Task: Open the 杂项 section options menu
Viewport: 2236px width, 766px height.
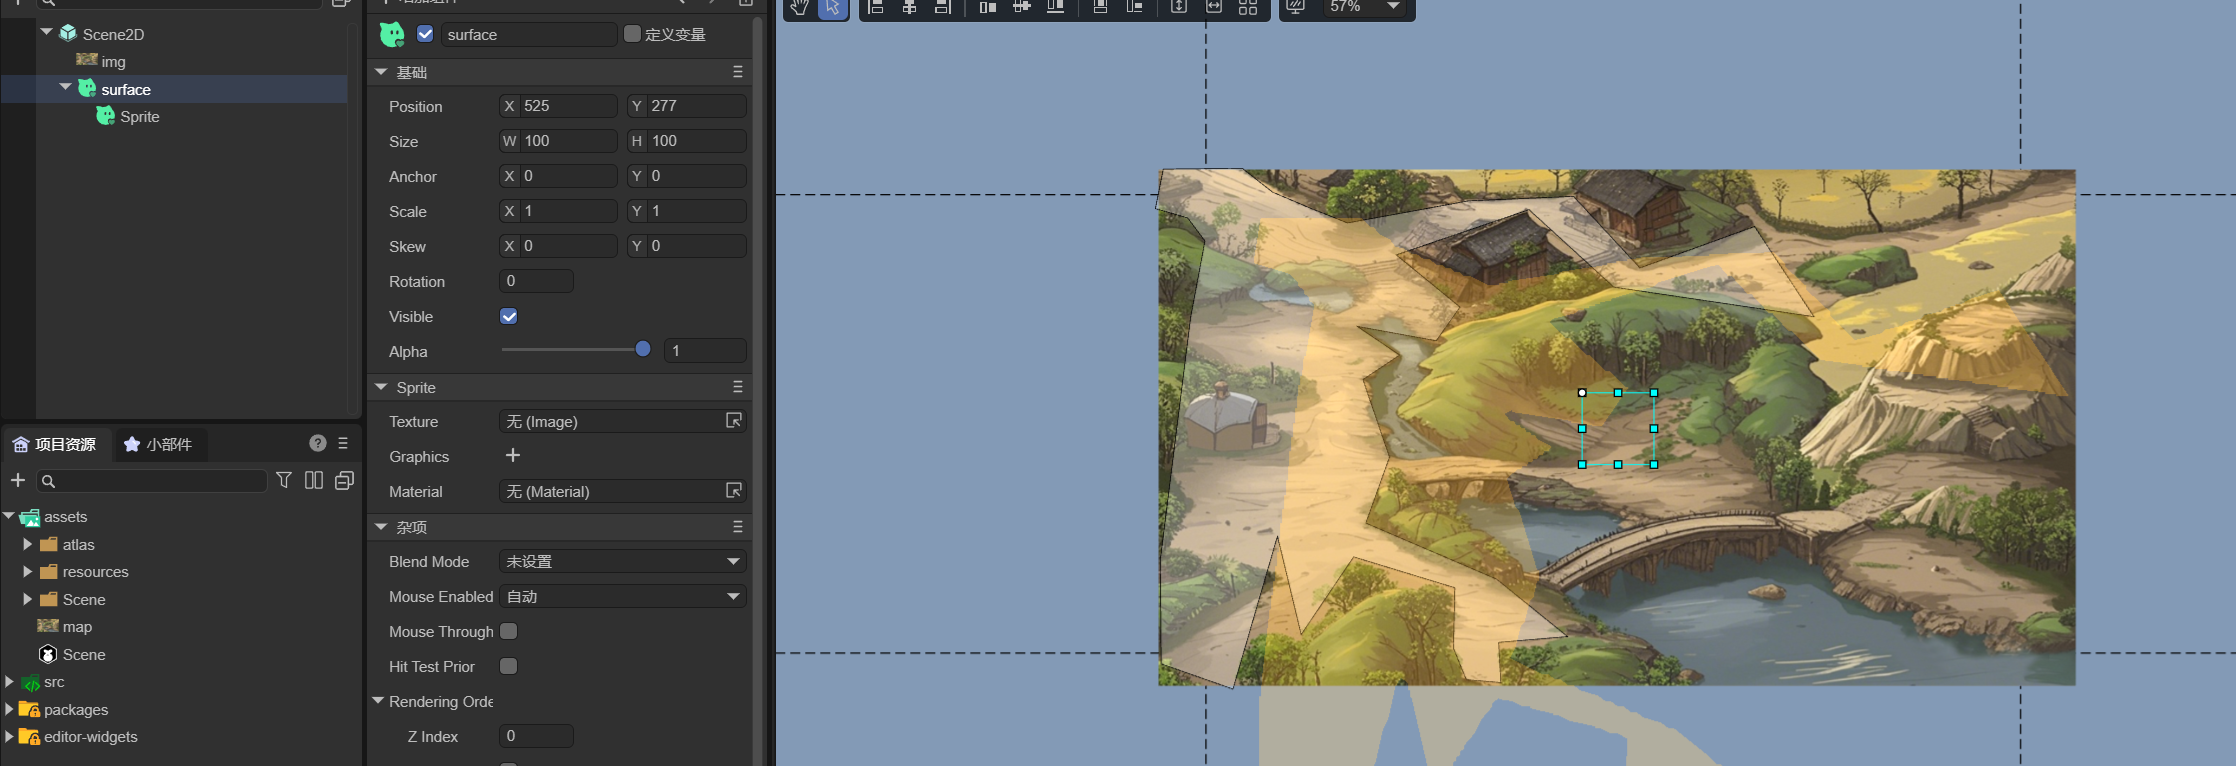Action: point(738,527)
